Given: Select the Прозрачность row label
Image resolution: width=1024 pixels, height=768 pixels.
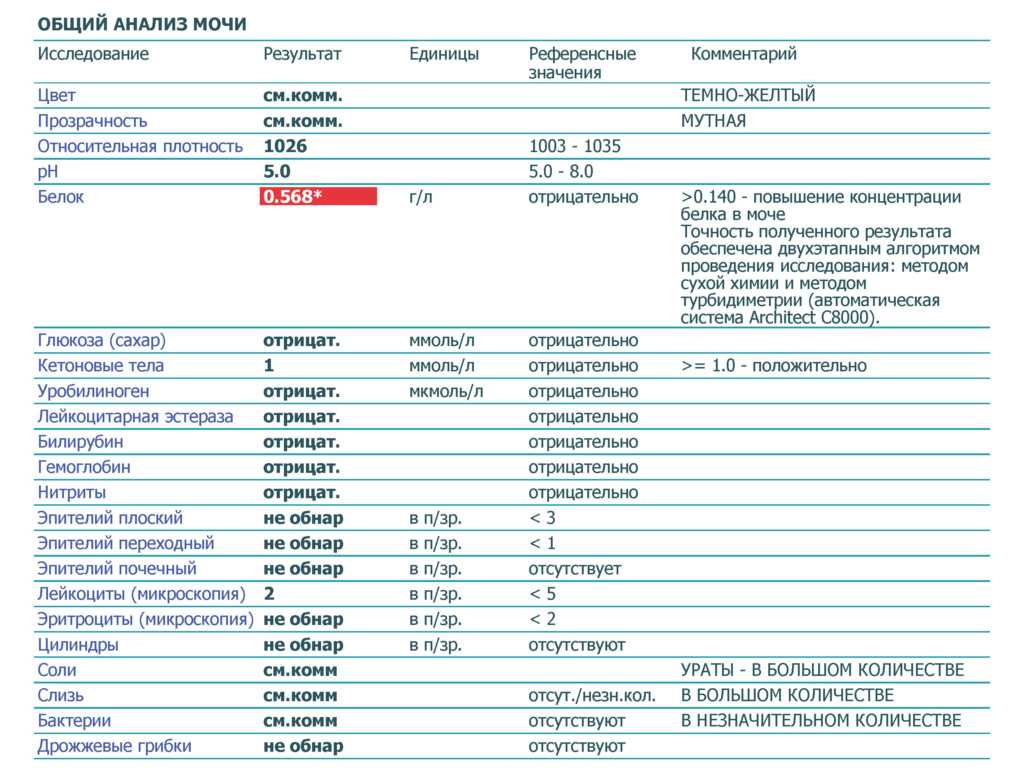Looking at the screenshot, I should tap(92, 121).
